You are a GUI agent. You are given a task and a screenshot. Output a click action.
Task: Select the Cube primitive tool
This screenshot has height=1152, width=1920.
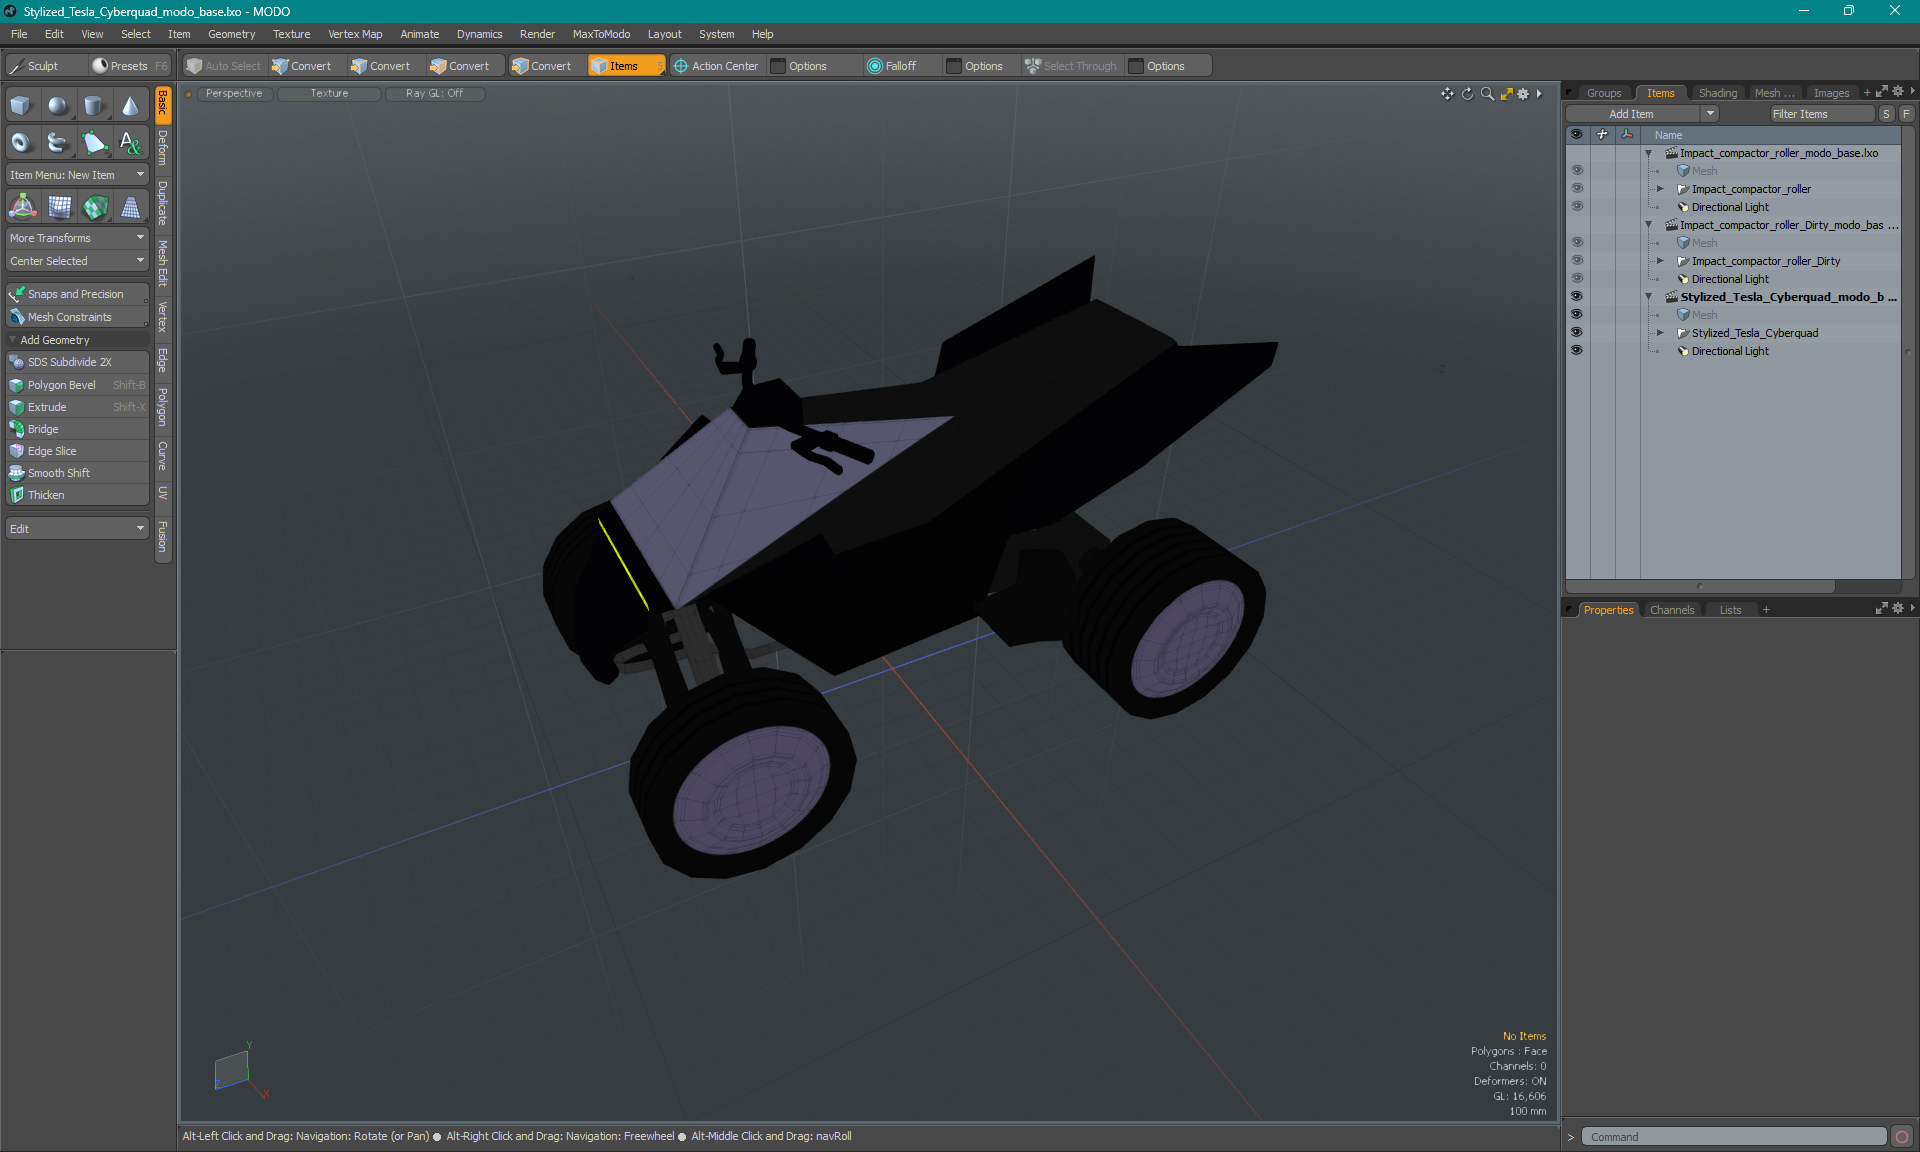coord(21,106)
